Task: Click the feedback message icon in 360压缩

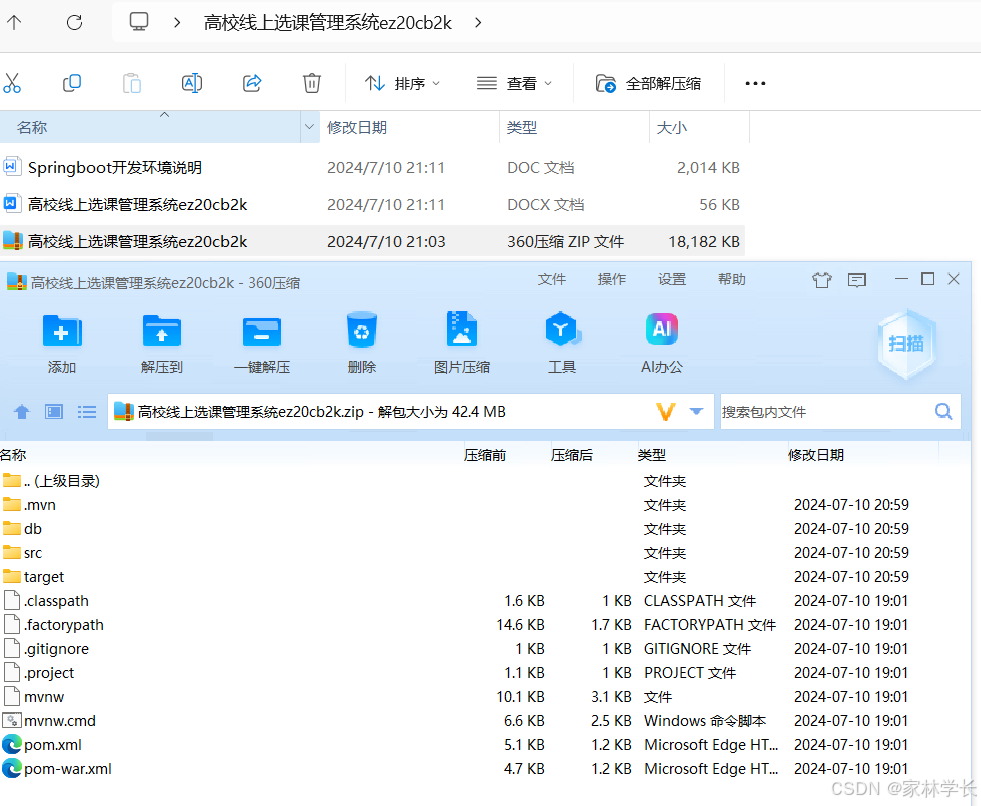Action: point(856,280)
